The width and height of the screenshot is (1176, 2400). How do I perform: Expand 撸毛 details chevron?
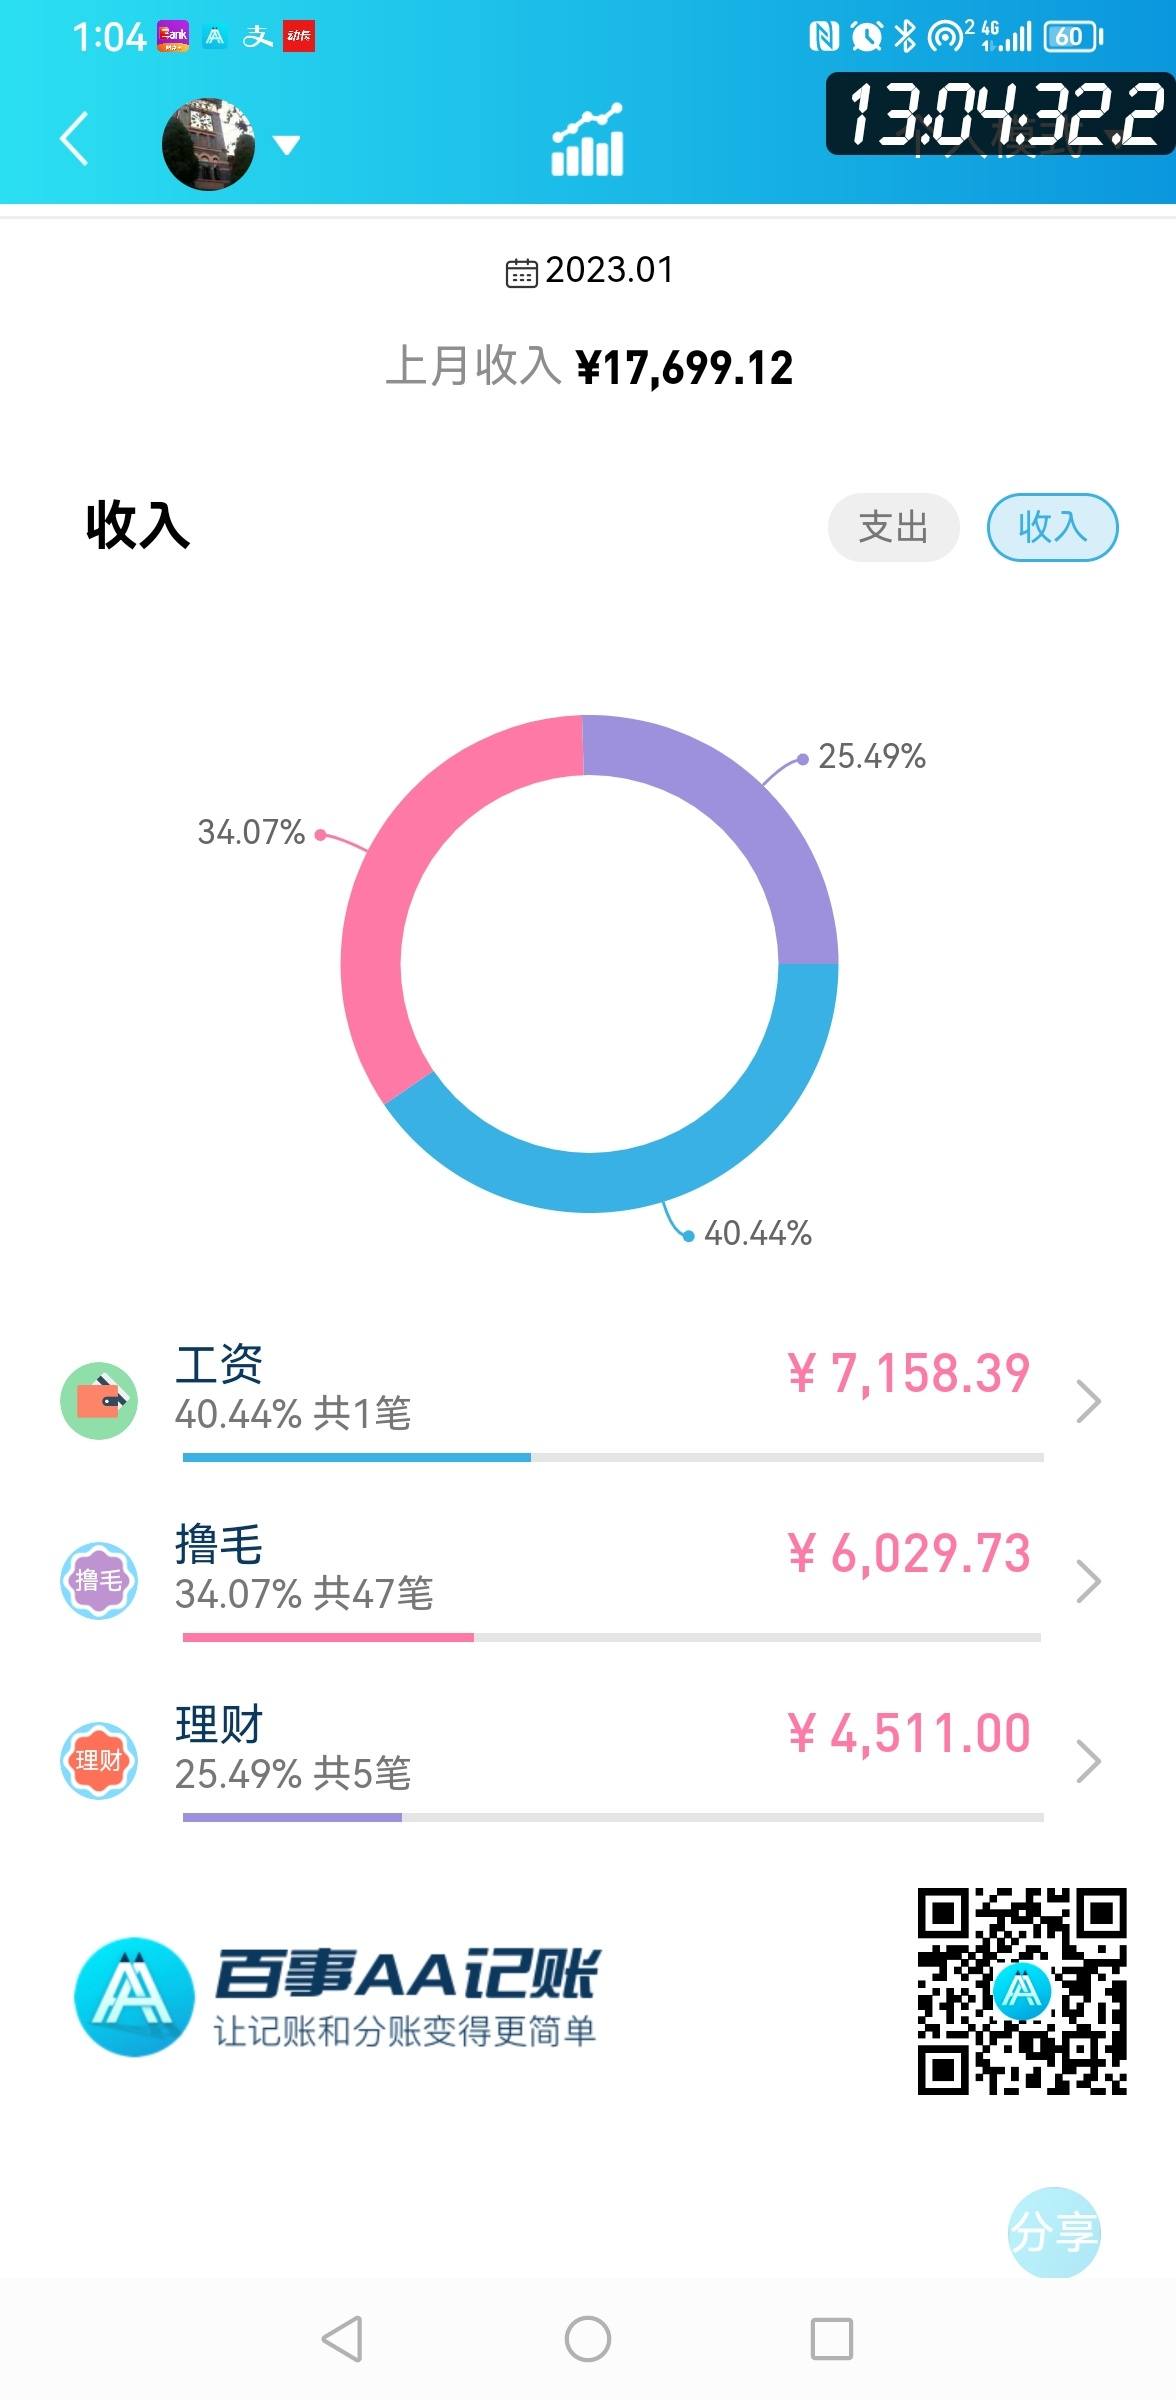[1088, 1581]
